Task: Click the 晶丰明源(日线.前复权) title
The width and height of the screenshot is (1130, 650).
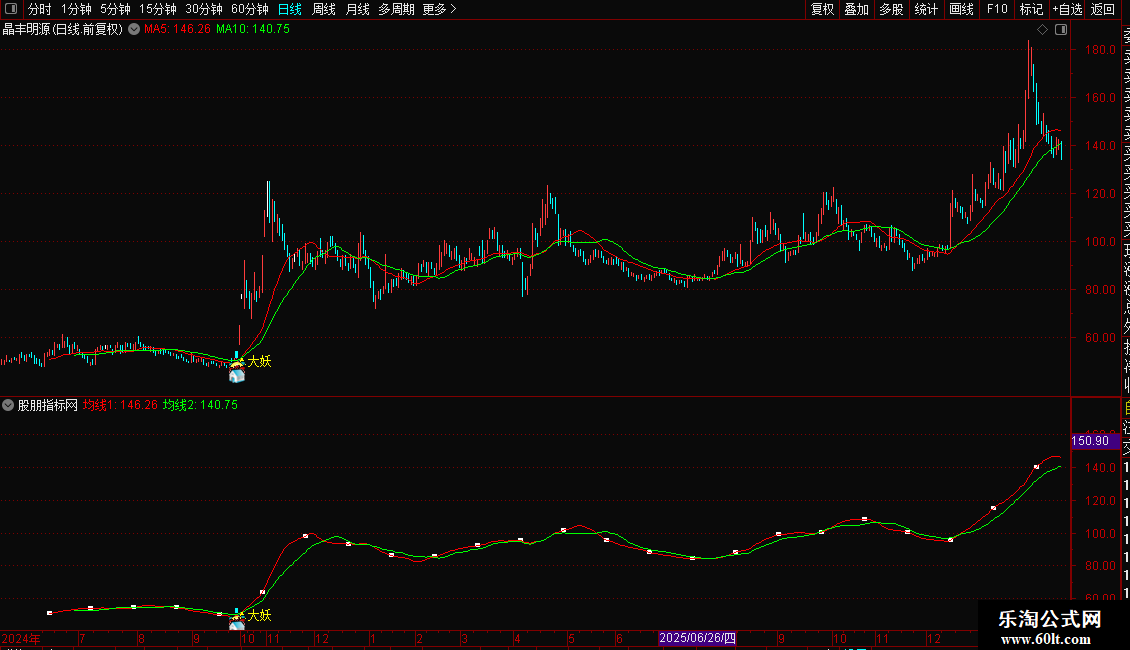Action: click(63, 29)
